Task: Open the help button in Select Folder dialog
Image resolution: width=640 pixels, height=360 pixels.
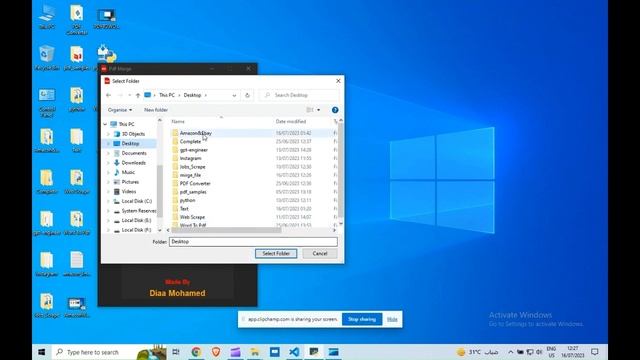Action: click(x=335, y=110)
